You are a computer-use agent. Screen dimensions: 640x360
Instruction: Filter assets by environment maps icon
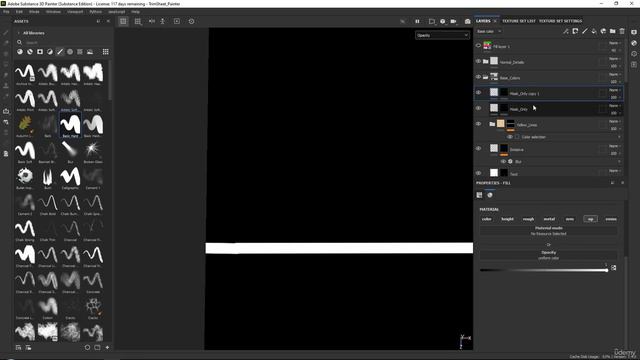coord(90,52)
